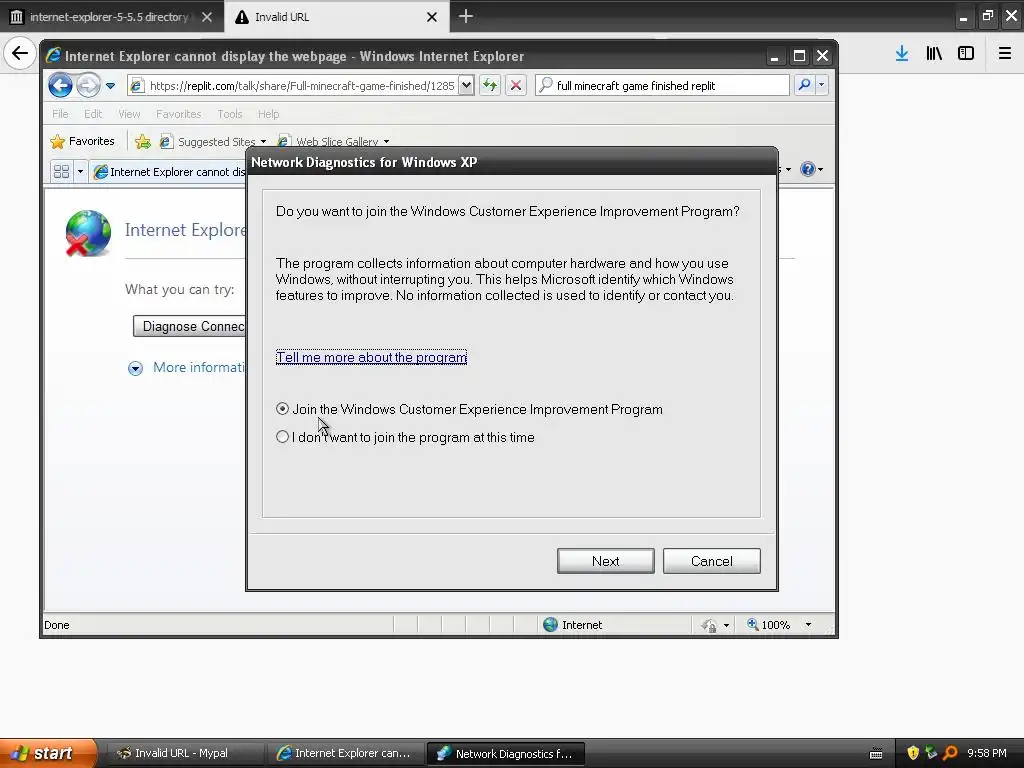
Task: Open the Tools menu in Internet Explorer
Action: pyautogui.click(x=230, y=114)
